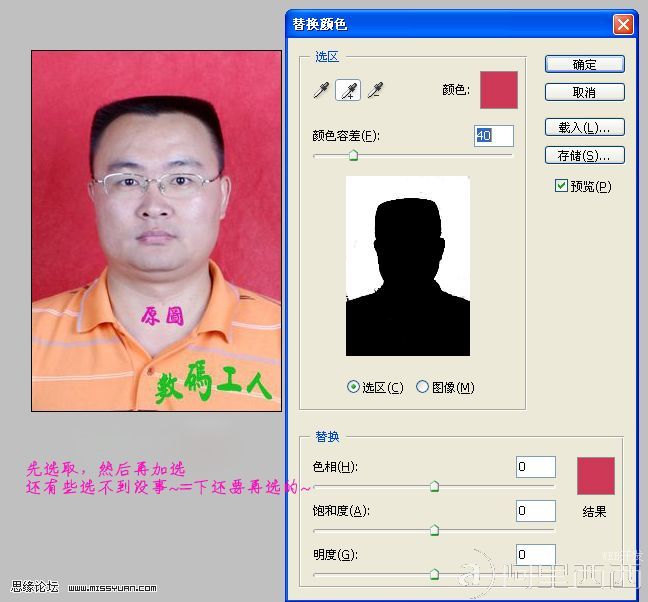Screen dimensions: 648x602
Task: Click the 色相 hue value field
Action: [x=535, y=467]
